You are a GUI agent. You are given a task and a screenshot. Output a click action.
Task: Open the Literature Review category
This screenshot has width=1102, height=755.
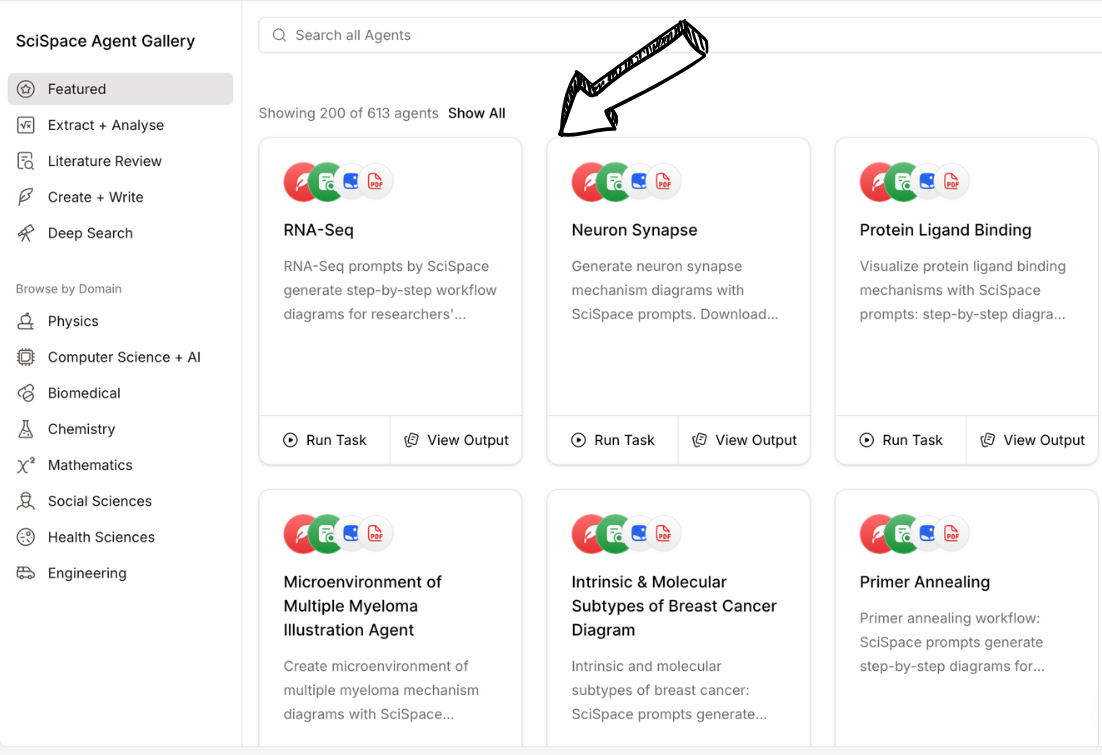(104, 161)
